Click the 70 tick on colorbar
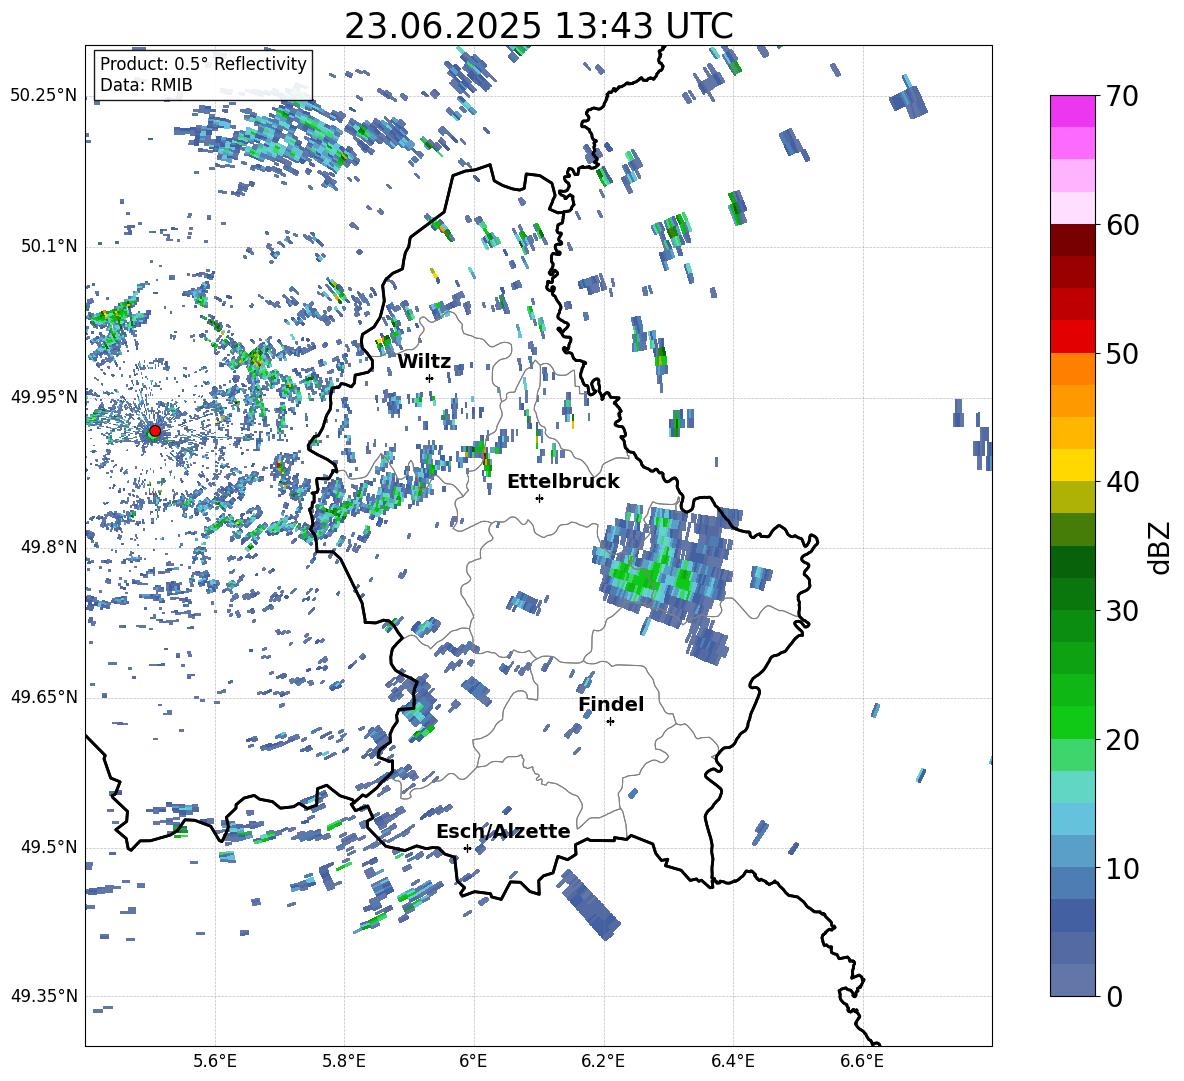The height and width of the screenshot is (1081, 1184). [1122, 97]
